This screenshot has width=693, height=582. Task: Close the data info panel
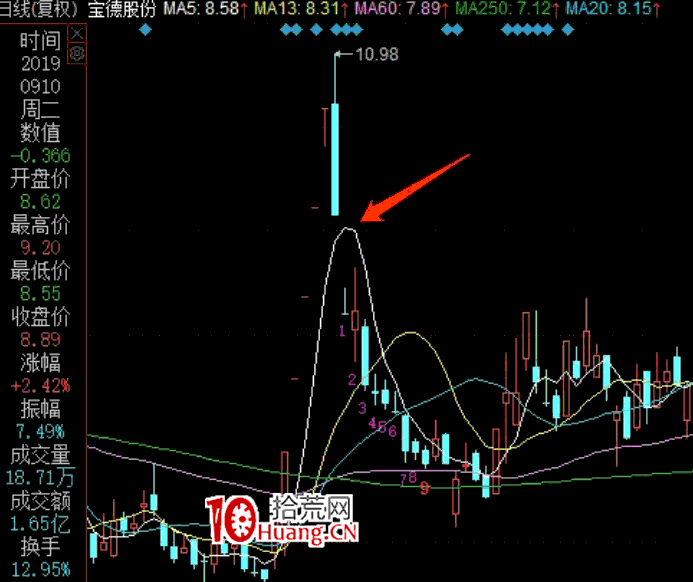77,34
